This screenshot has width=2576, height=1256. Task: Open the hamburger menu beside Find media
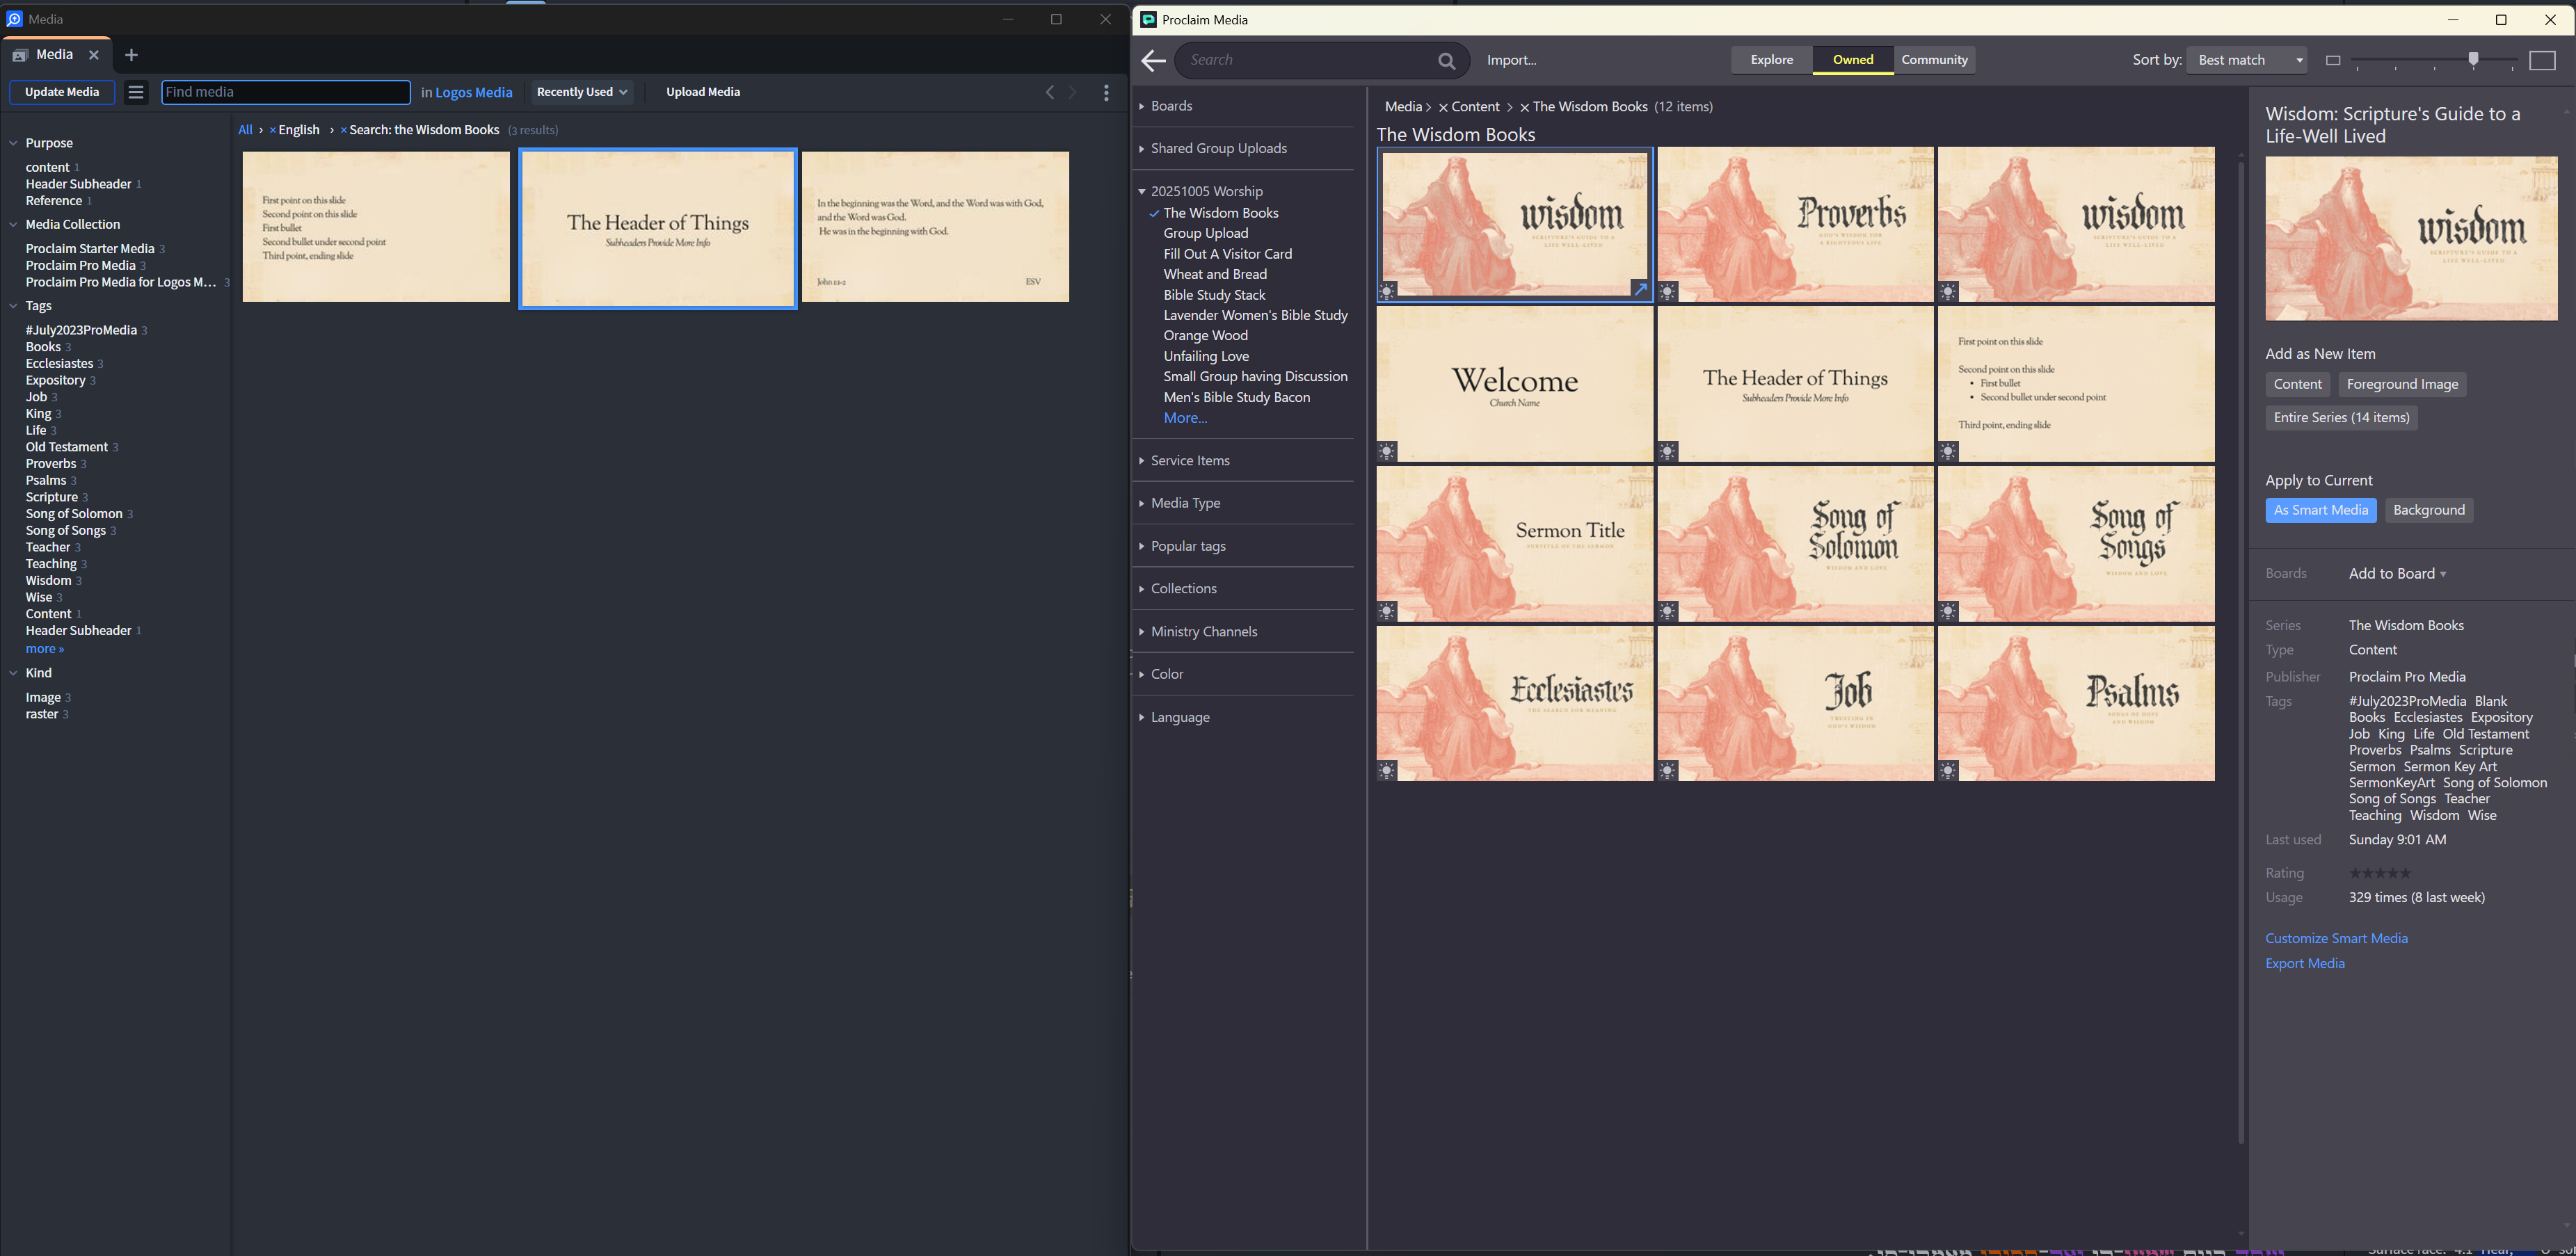[x=136, y=92]
